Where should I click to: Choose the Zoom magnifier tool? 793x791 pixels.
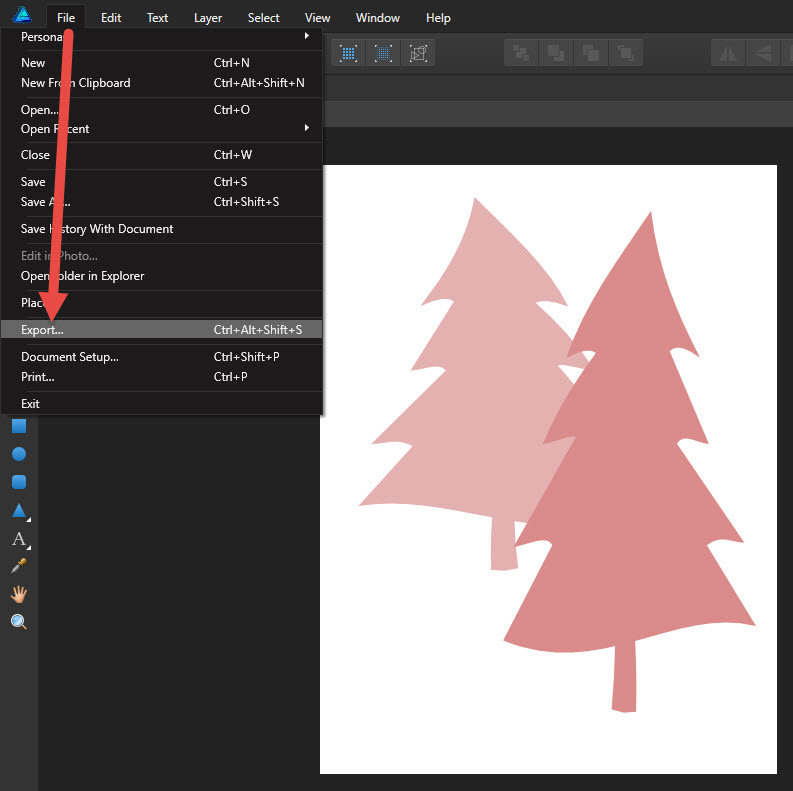click(18, 622)
